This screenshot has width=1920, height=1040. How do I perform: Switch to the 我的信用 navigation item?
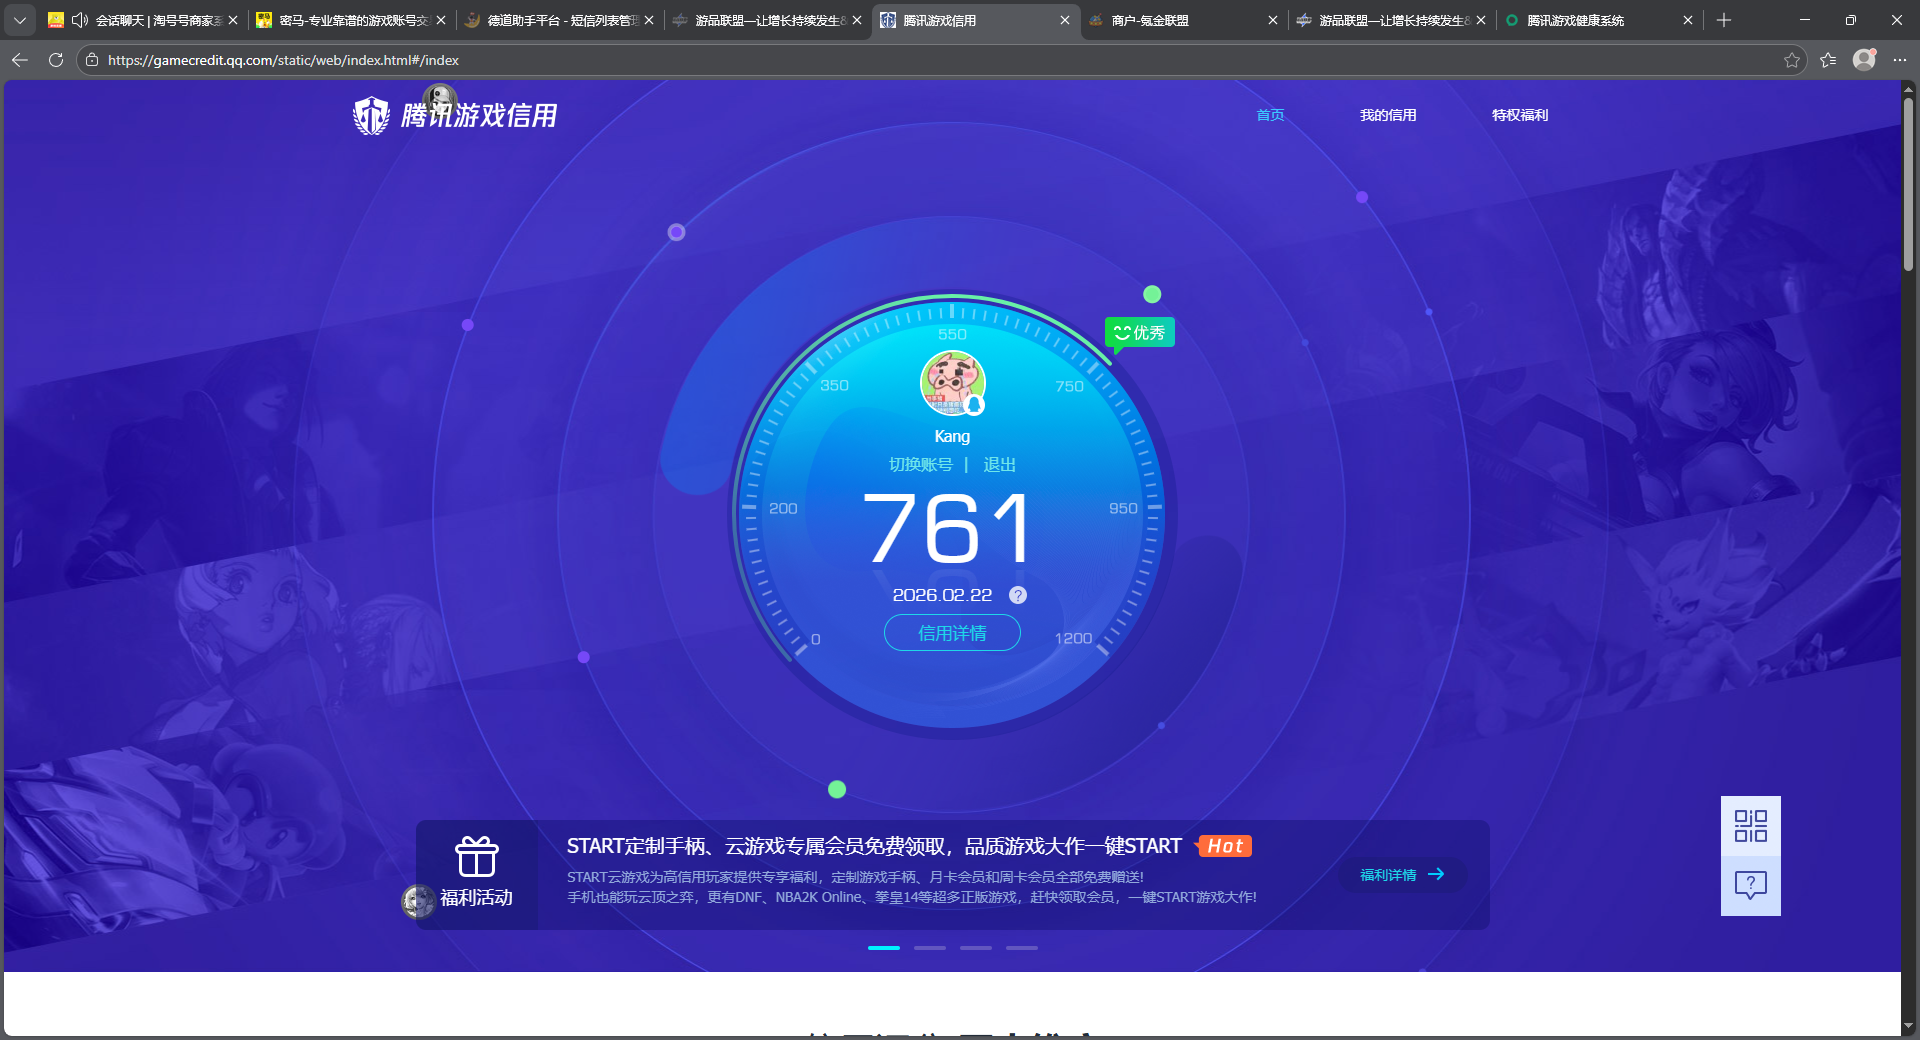pyautogui.click(x=1388, y=115)
